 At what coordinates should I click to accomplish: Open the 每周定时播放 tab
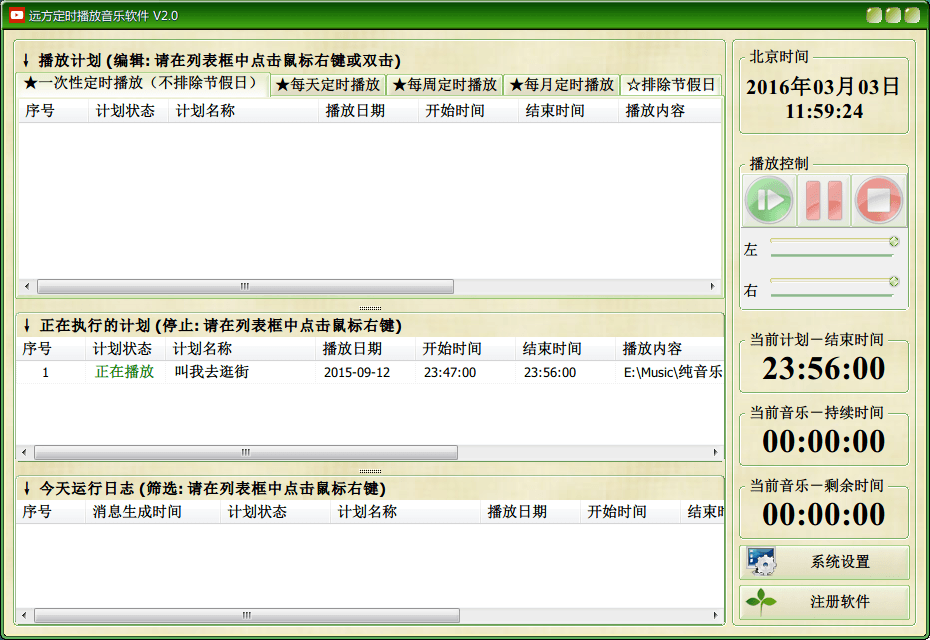(445, 85)
